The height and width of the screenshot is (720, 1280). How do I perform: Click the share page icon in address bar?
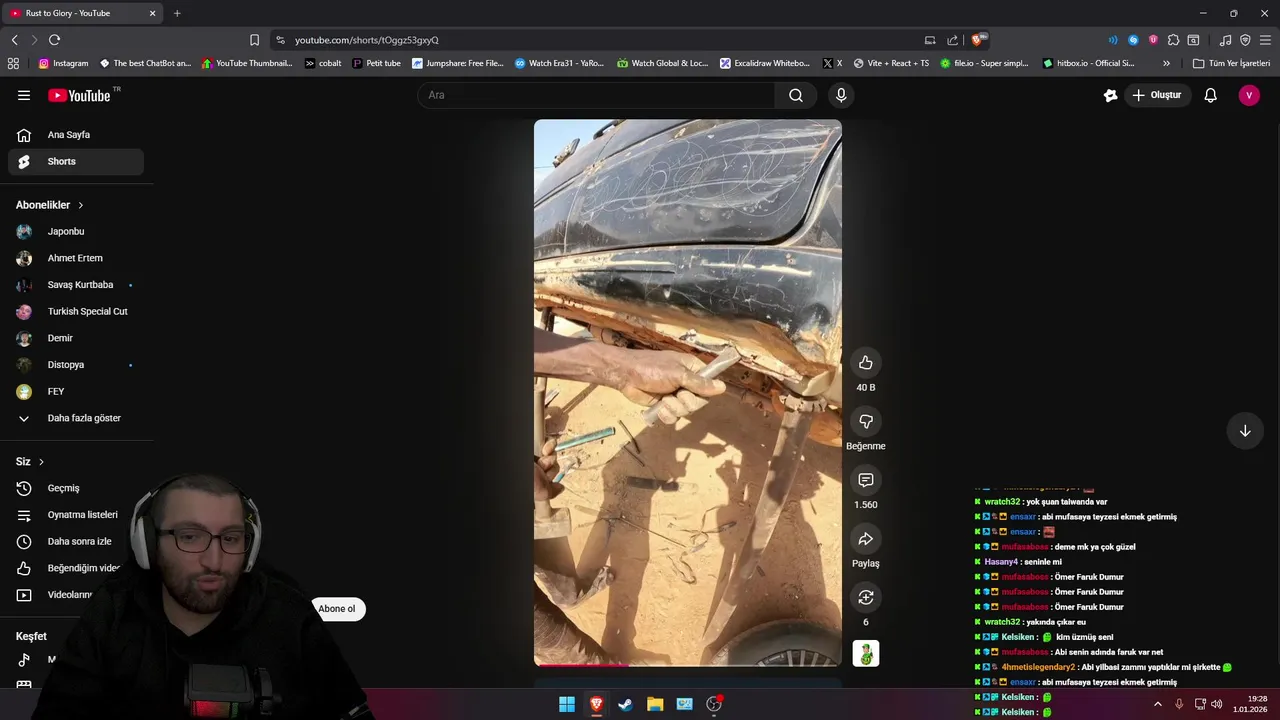[953, 40]
